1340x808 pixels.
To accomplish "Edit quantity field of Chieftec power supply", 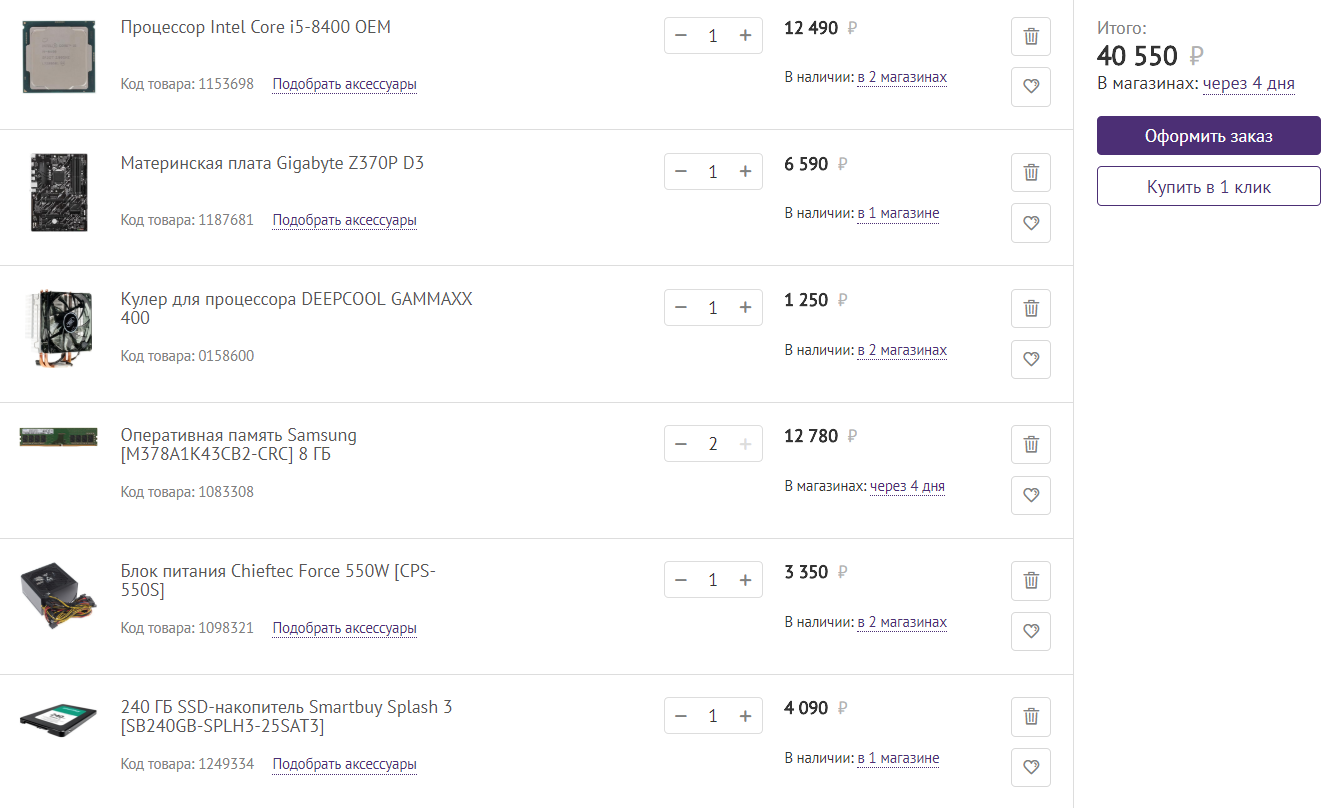I will pyautogui.click(x=713, y=580).
